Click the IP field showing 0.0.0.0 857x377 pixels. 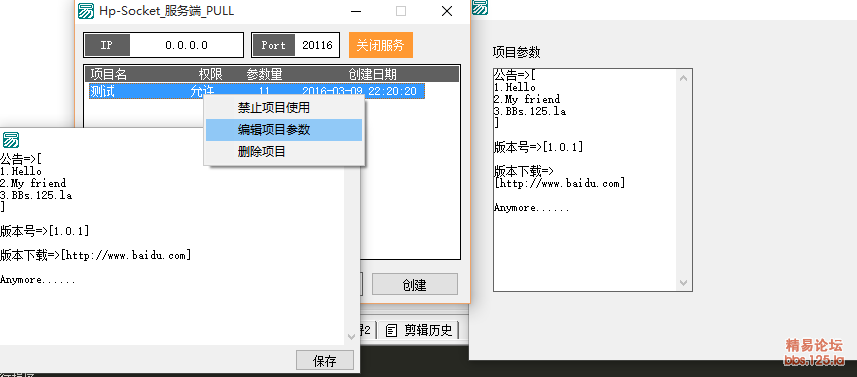point(186,45)
